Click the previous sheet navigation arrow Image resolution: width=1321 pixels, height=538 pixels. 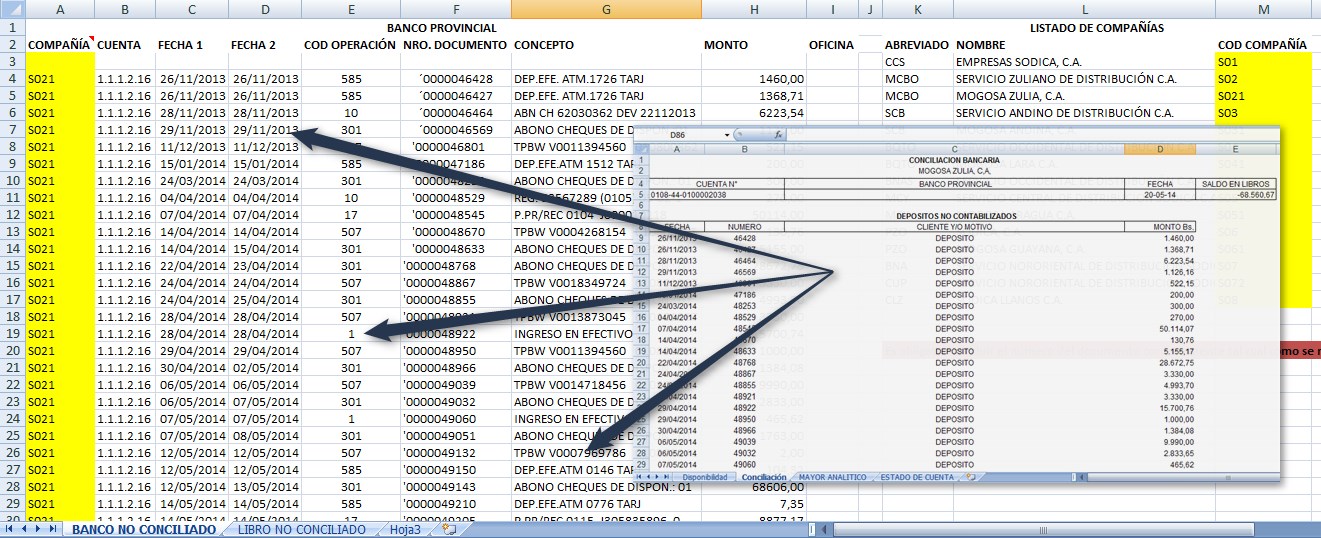(23, 529)
